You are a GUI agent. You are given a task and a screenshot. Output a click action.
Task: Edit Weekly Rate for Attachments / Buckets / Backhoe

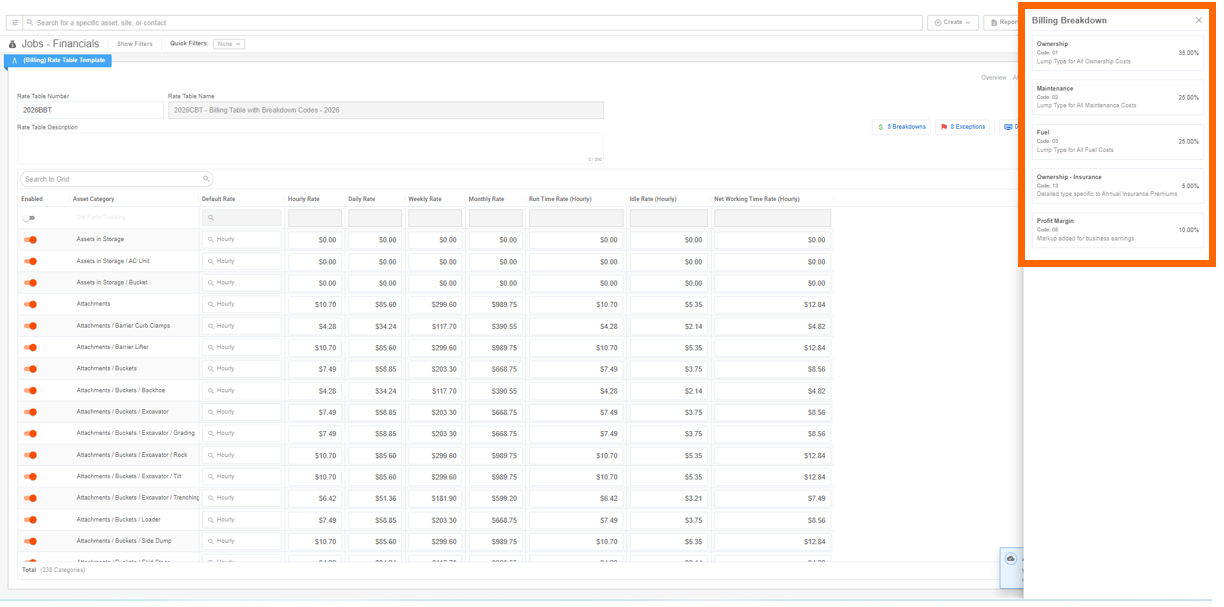(x=435, y=391)
